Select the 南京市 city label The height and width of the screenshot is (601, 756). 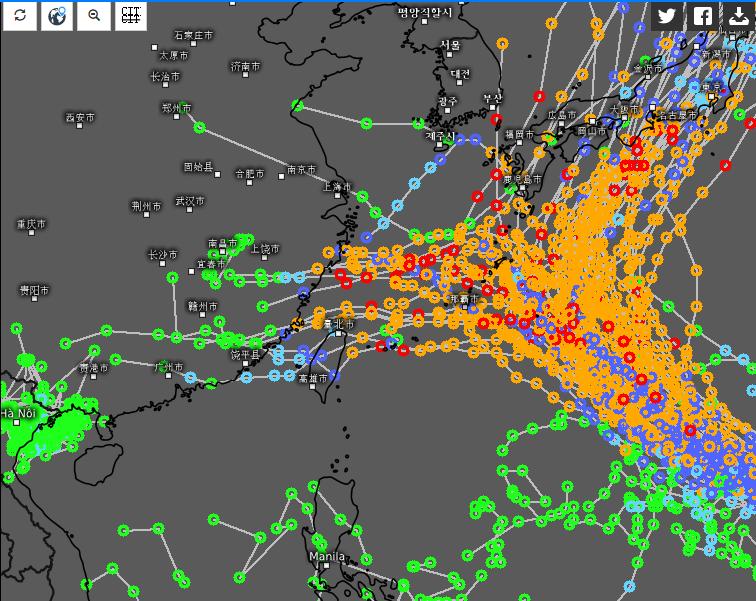[x=301, y=170]
